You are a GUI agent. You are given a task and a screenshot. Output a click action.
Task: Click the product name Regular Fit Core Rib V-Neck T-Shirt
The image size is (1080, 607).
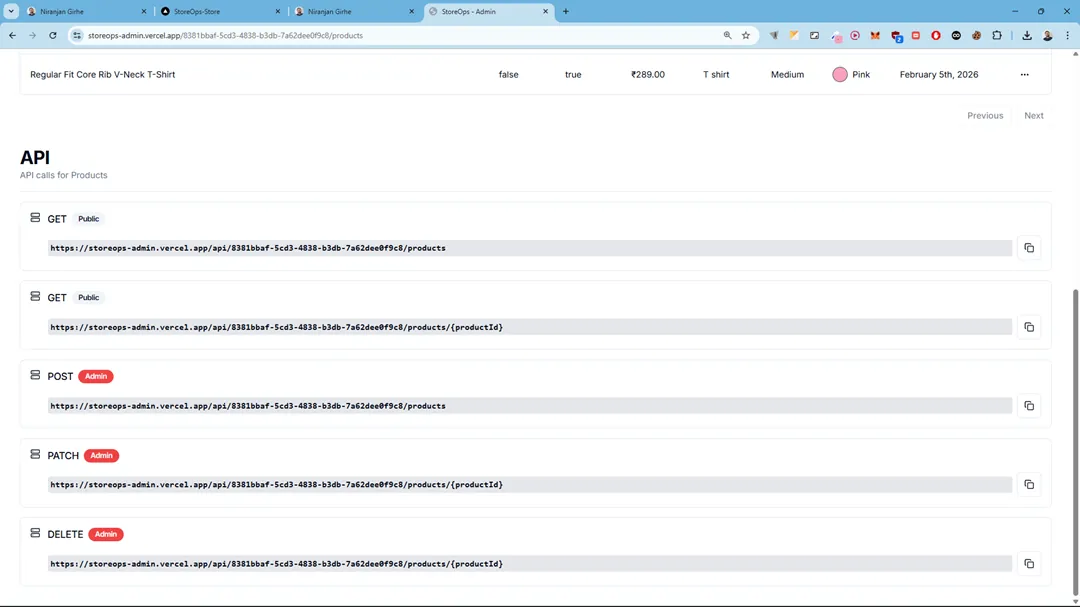[103, 74]
